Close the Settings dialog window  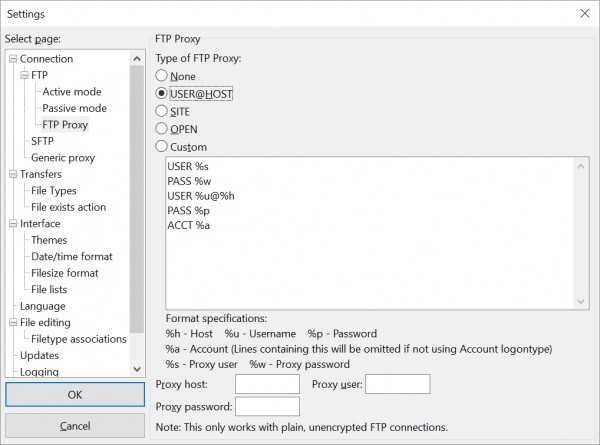[584, 14]
